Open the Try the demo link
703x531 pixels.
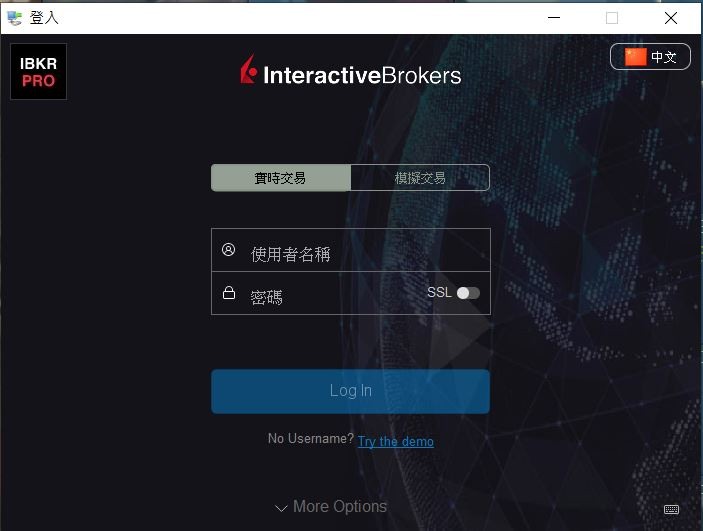point(395,442)
